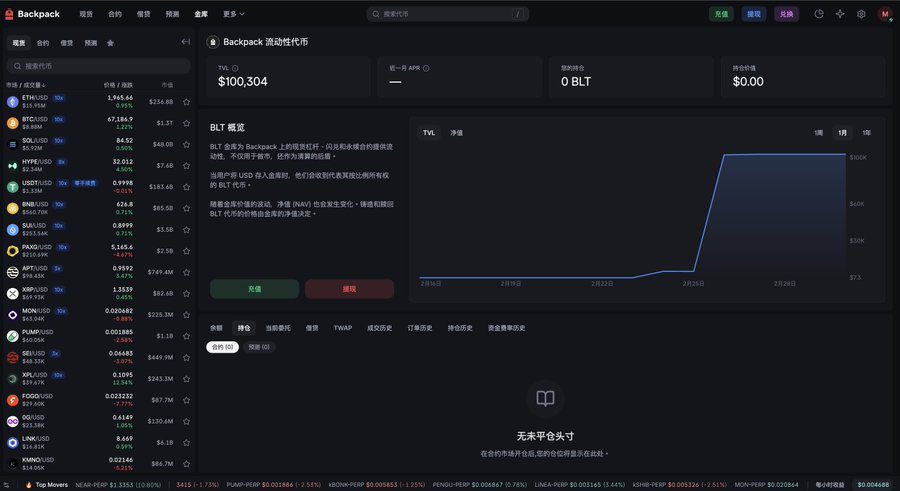This screenshot has width=900, height=491.
Task: Click the header 充值 button
Action: point(721,14)
